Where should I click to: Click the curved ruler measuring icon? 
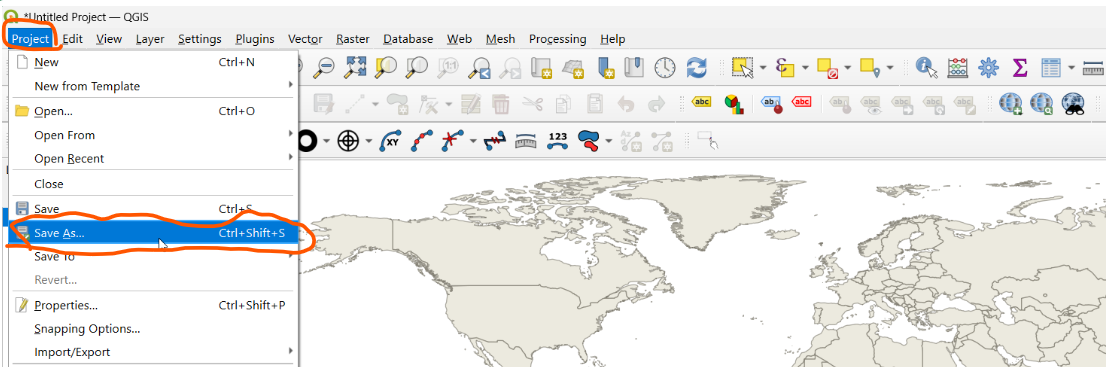tap(526, 140)
